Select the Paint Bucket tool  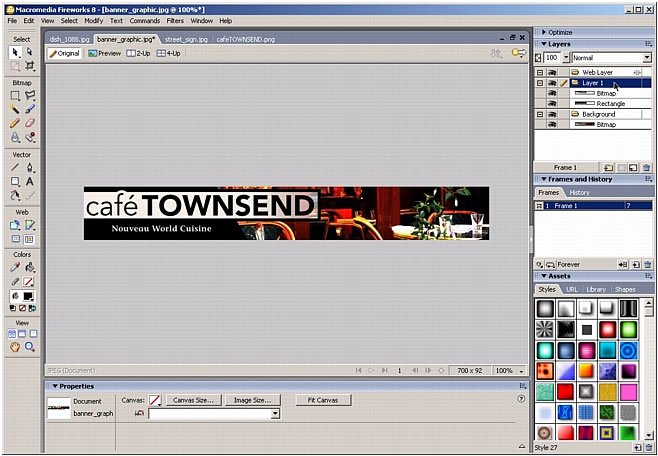29,267
